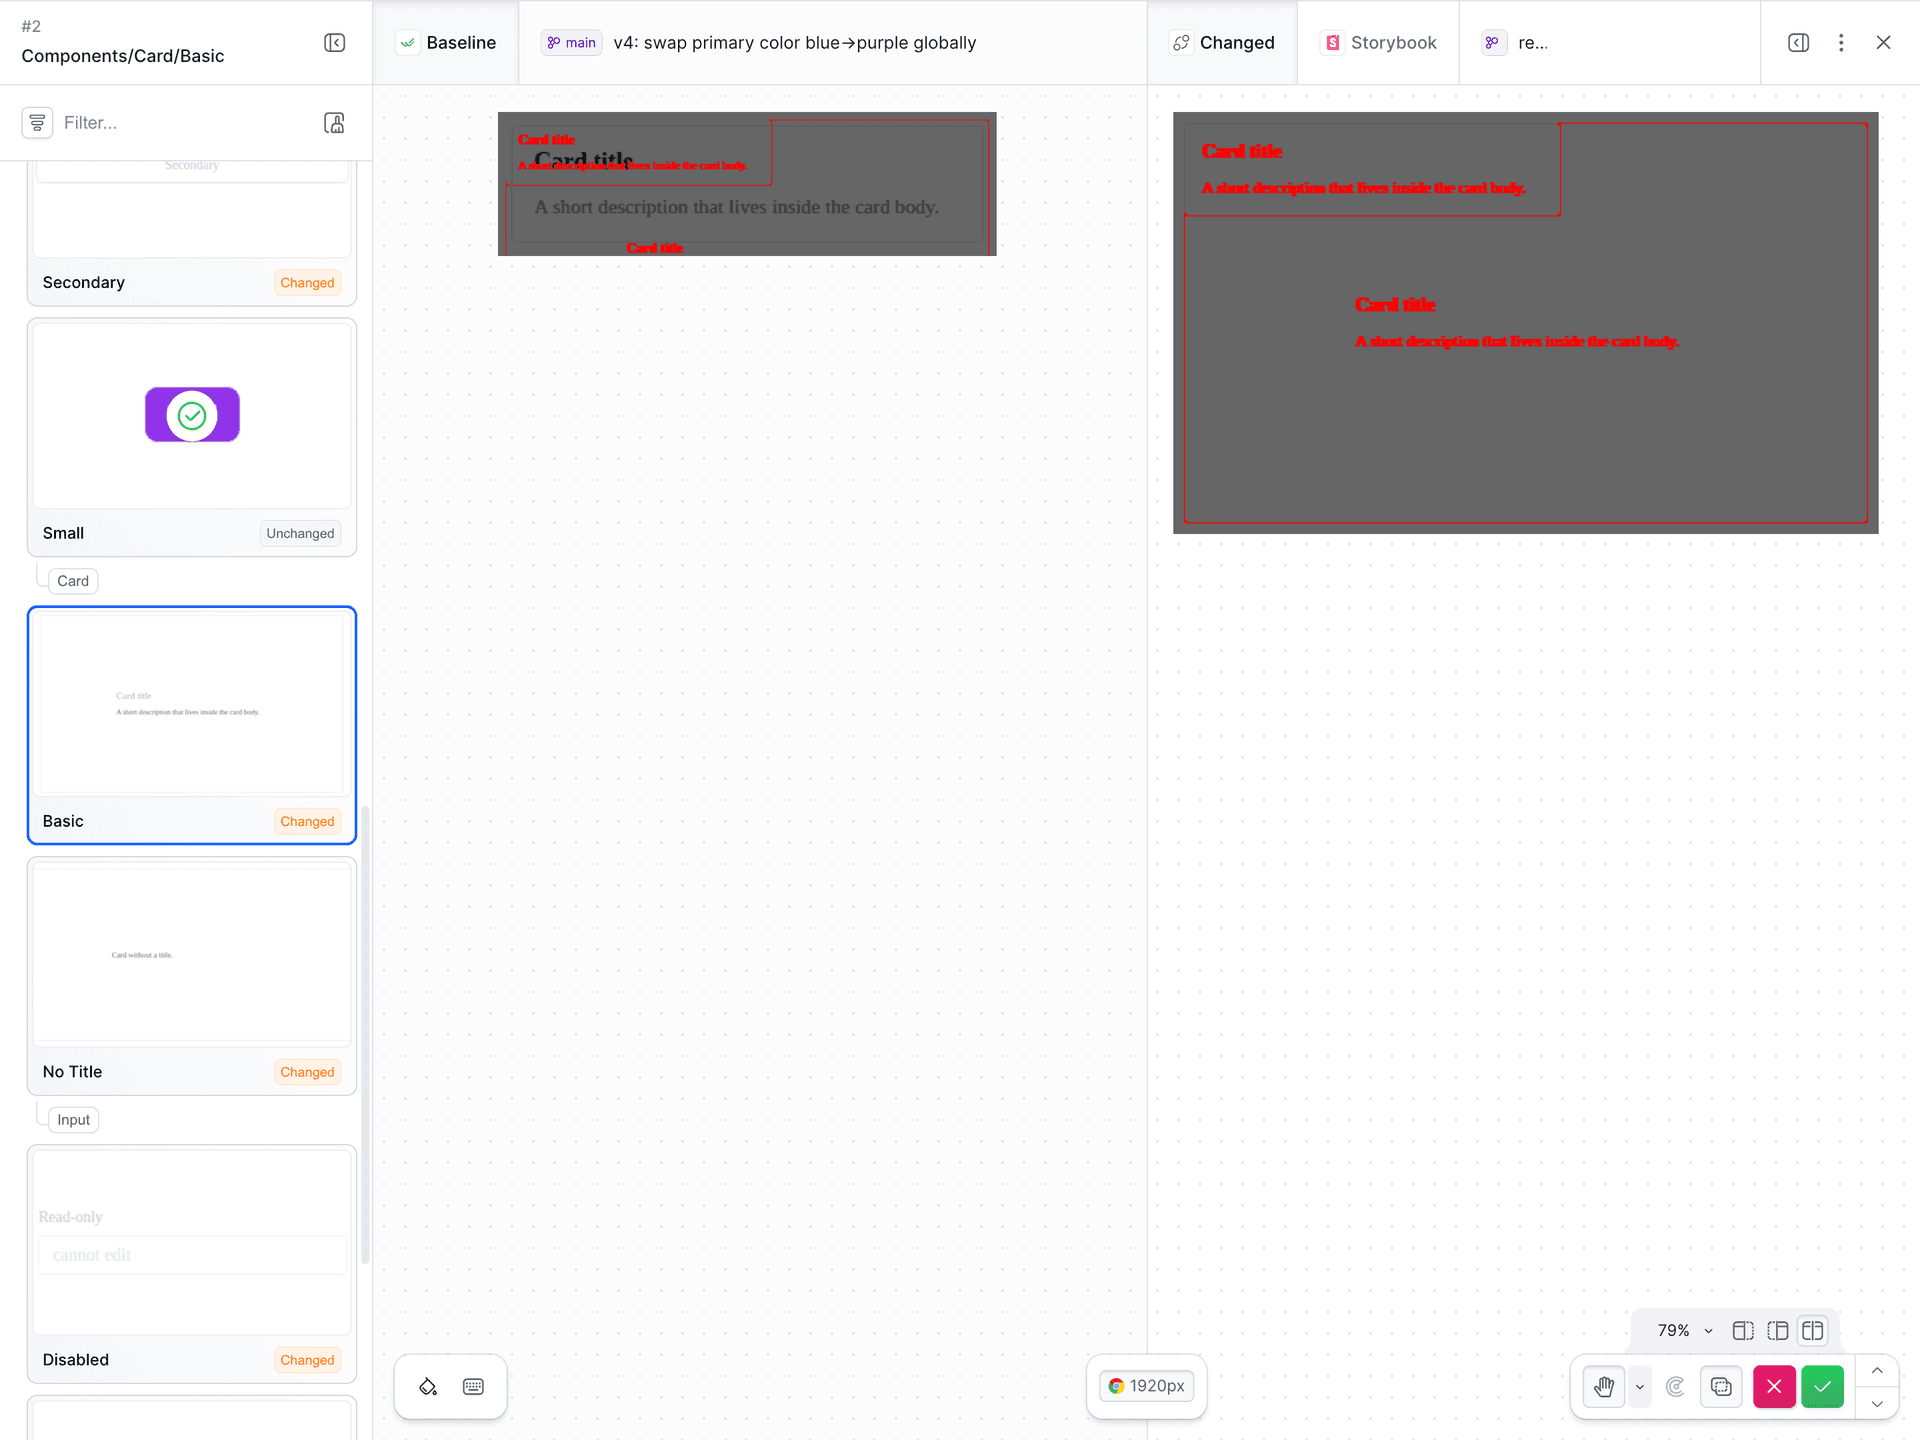Image resolution: width=1920 pixels, height=1440 pixels.
Task: Switch to the Changed tab
Action: click(1223, 43)
